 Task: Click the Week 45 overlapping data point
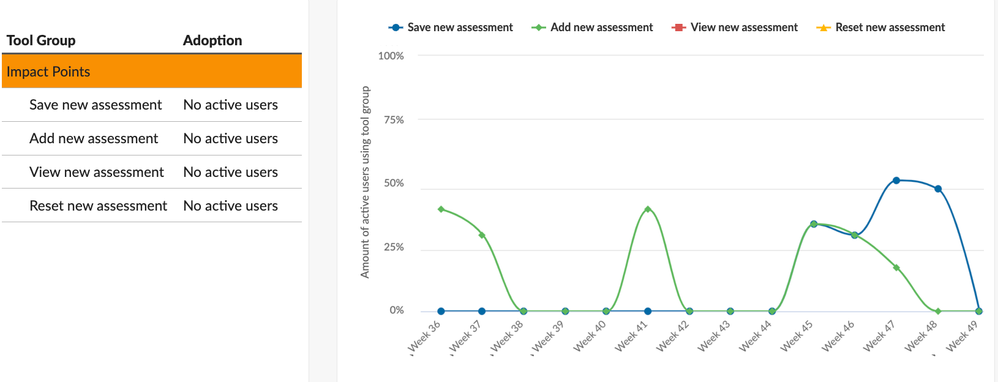coord(813,224)
